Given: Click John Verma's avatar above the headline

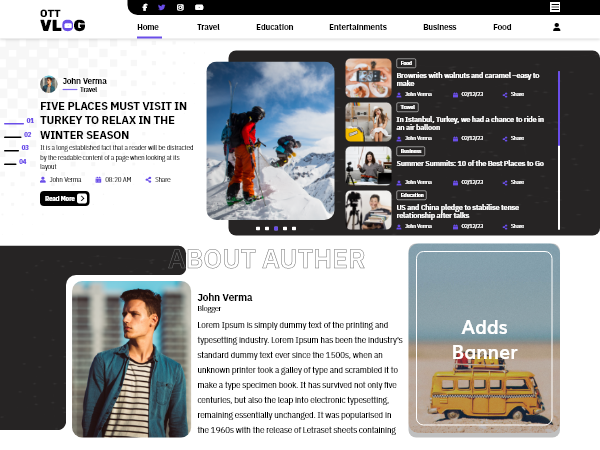Looking at the screenshot, I should (x=49, y=84).
